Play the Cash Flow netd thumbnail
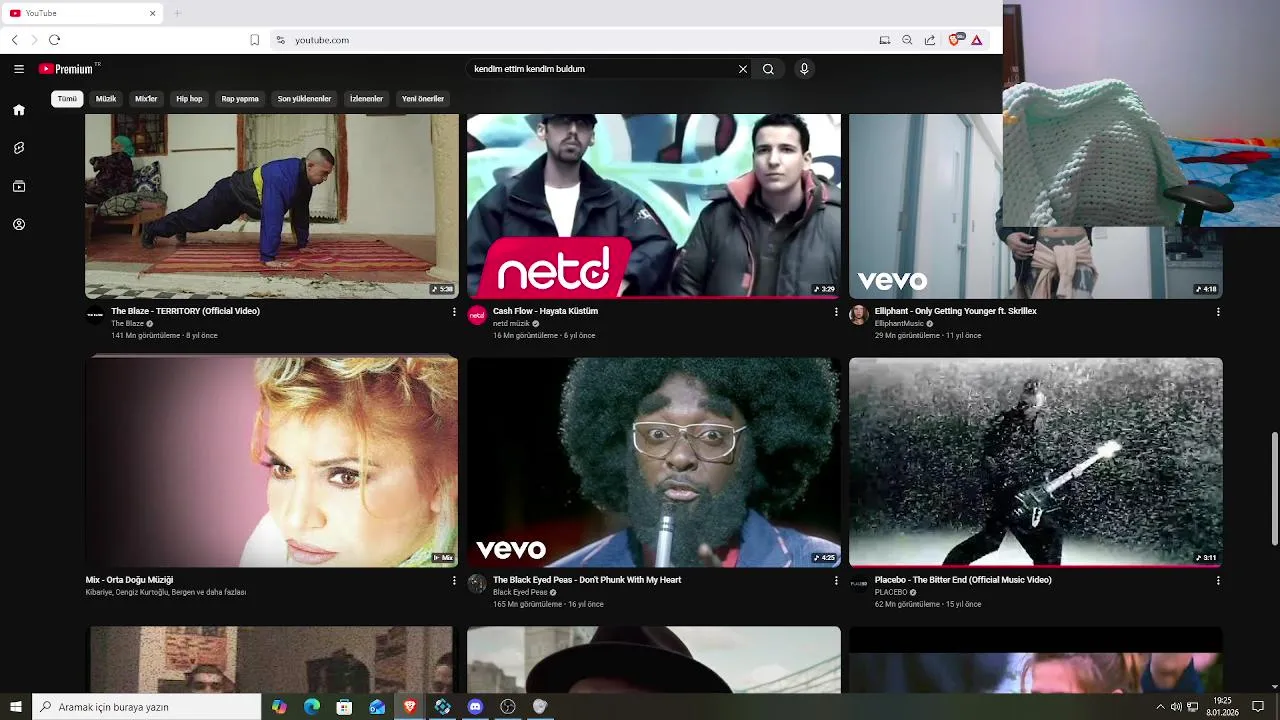The image size is (1280, 720). [x=654, y=206]
